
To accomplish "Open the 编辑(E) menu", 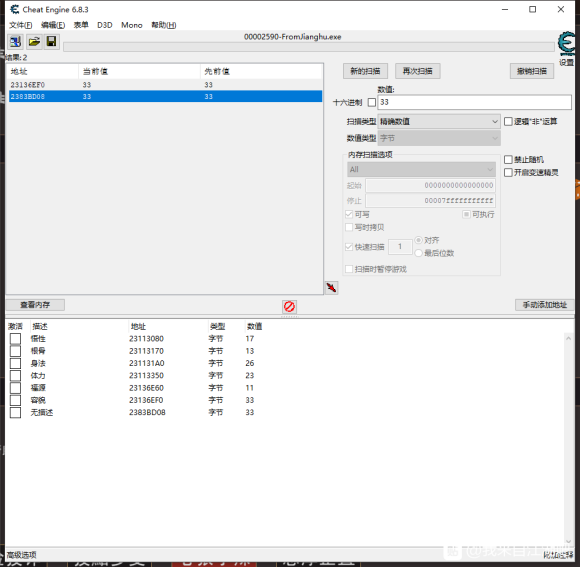I will (x=53, y=25).
